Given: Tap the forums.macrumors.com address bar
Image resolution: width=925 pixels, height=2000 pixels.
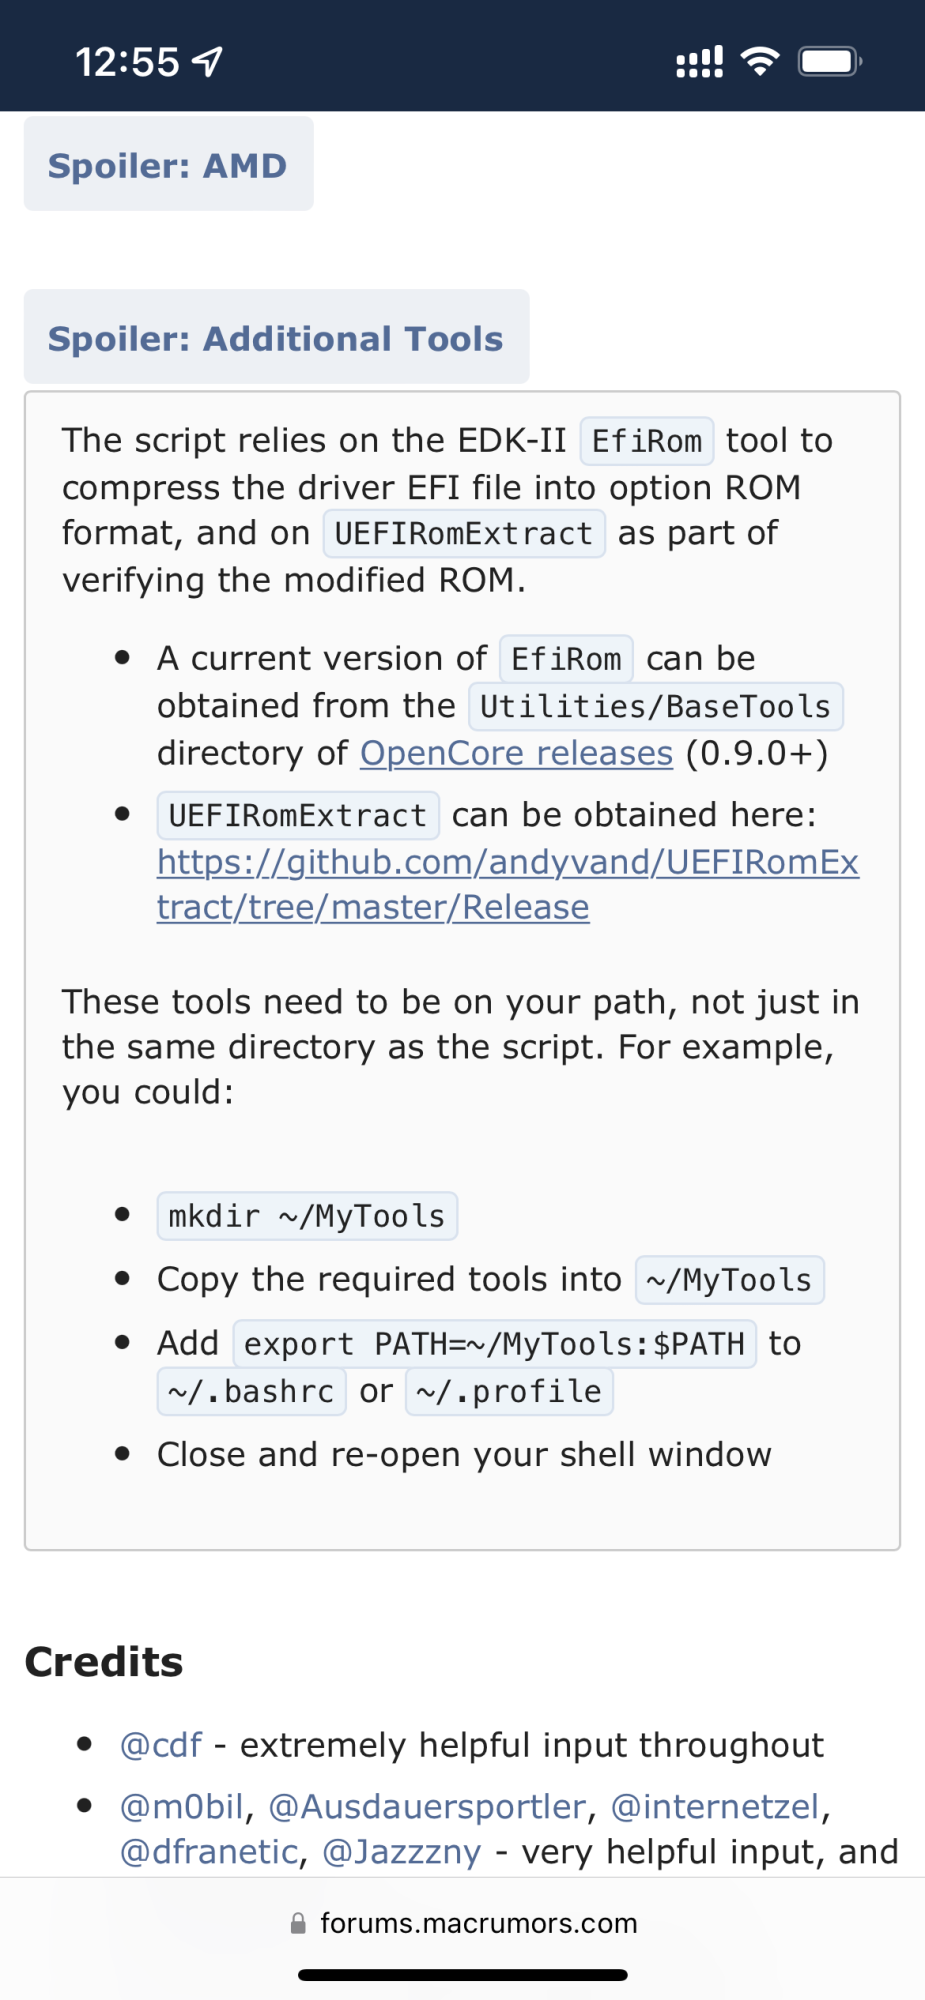Looking at the screenshot, I should (478, 1923).
